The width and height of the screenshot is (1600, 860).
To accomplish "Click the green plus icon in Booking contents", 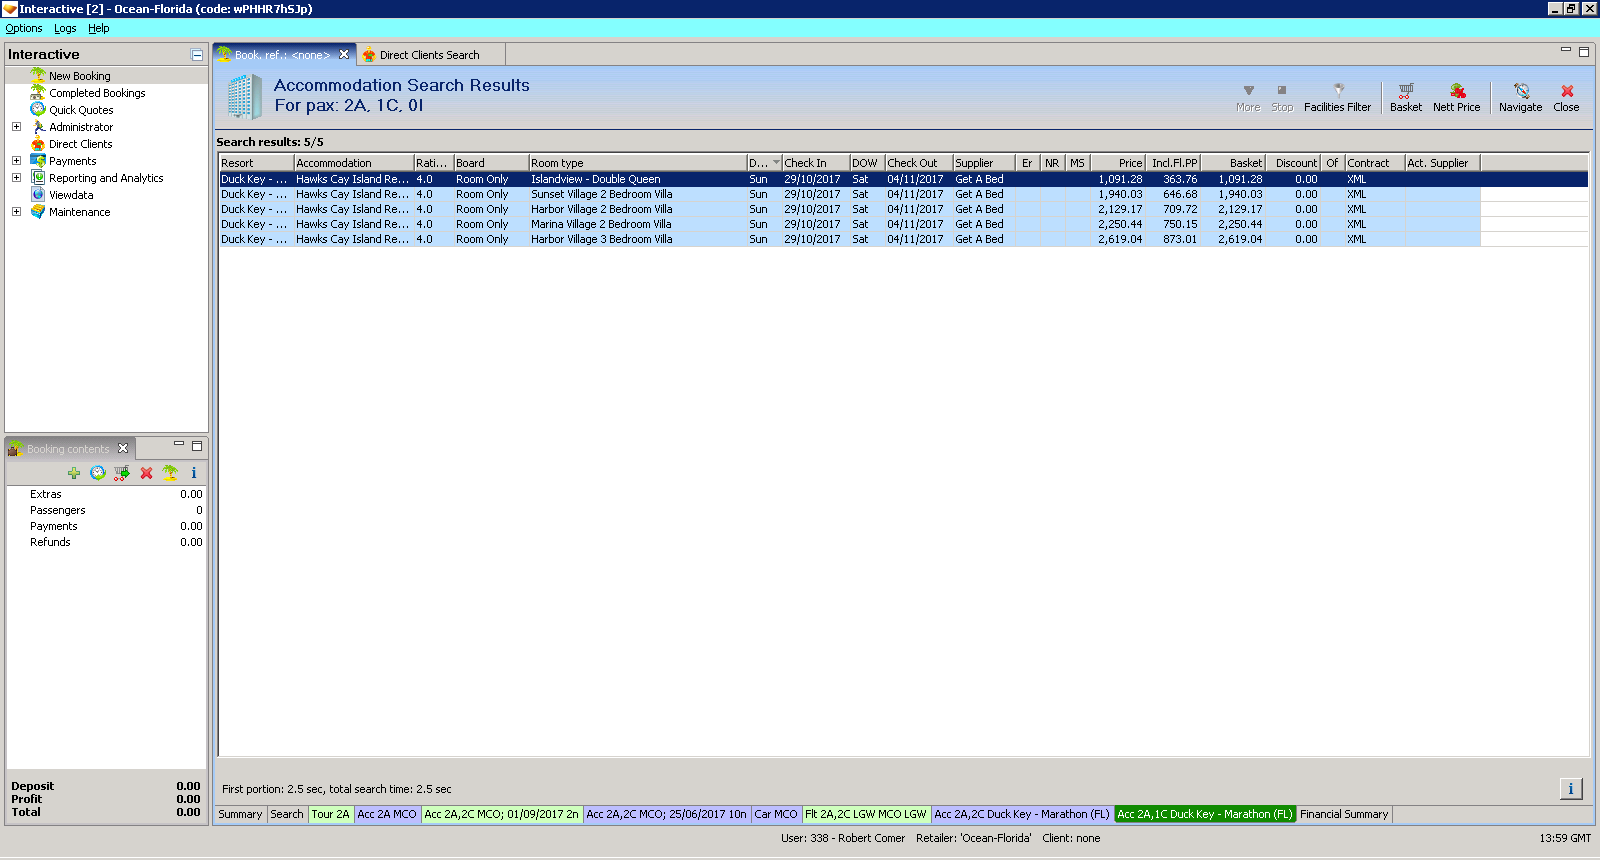I will pyautogui.click(x=74, y=473).
